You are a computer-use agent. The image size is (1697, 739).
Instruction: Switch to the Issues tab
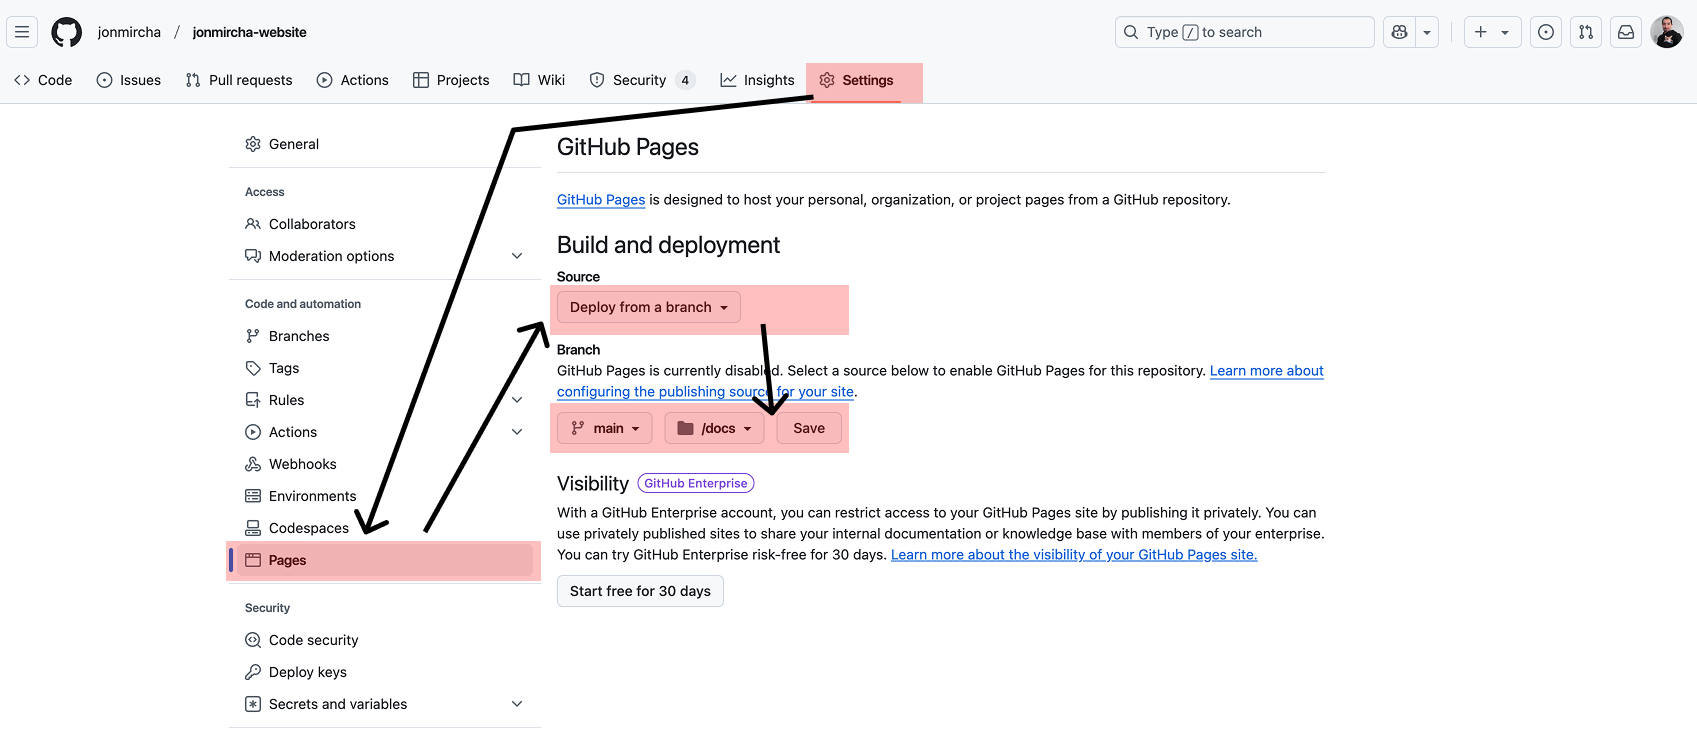click(129, 80)
